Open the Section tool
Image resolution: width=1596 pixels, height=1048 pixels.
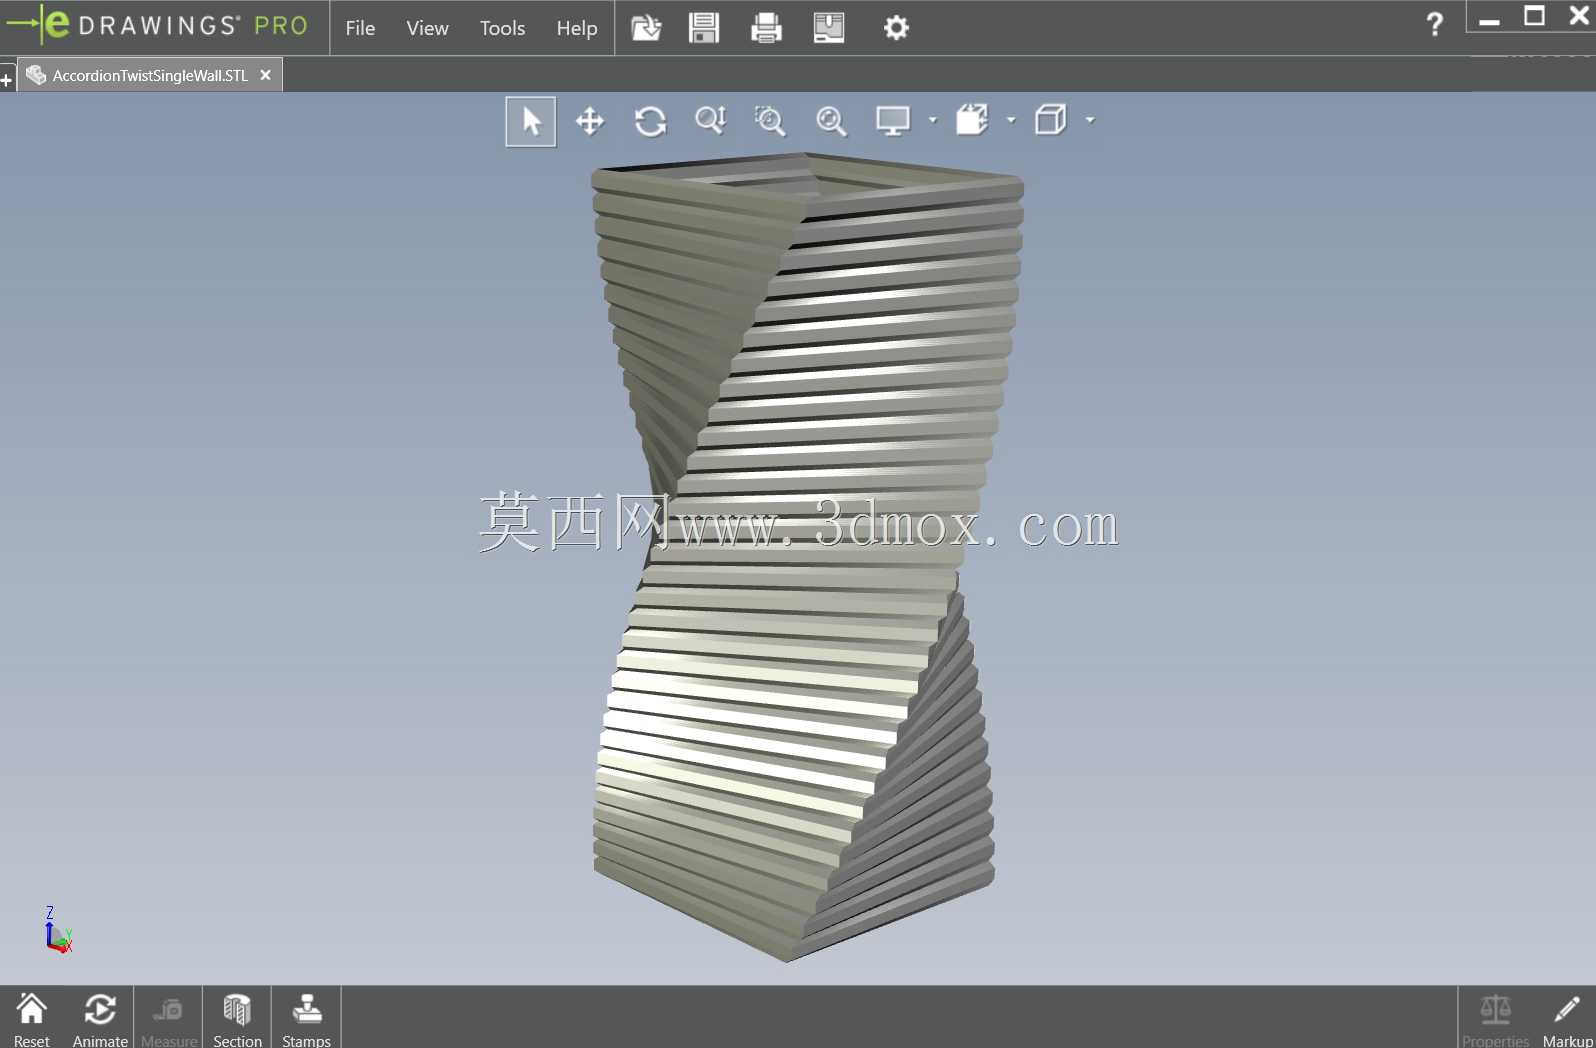237,1019
